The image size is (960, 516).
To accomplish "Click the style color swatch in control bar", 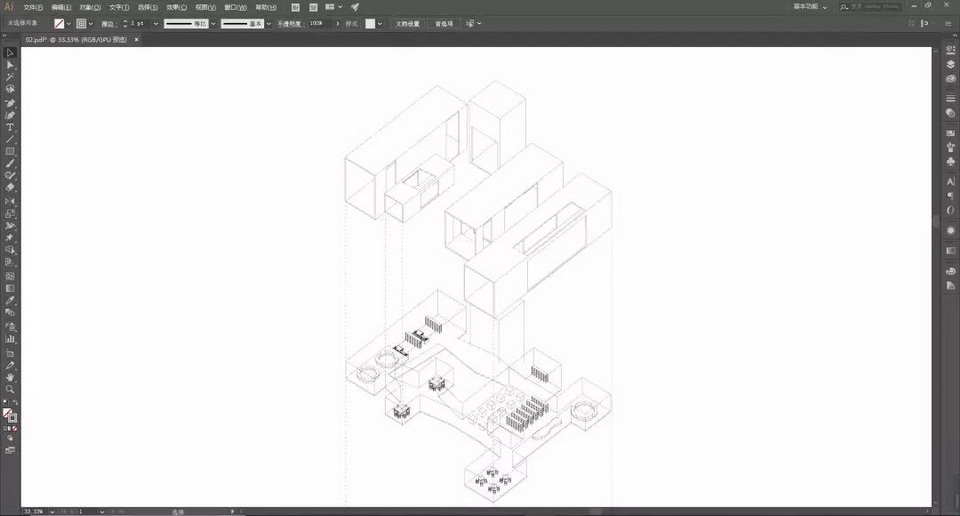I will tap(372, 23).
